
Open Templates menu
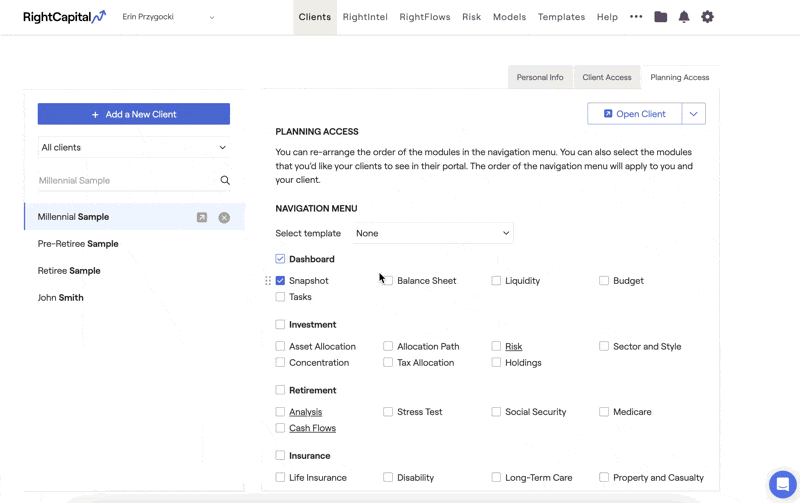click(561, 17)
